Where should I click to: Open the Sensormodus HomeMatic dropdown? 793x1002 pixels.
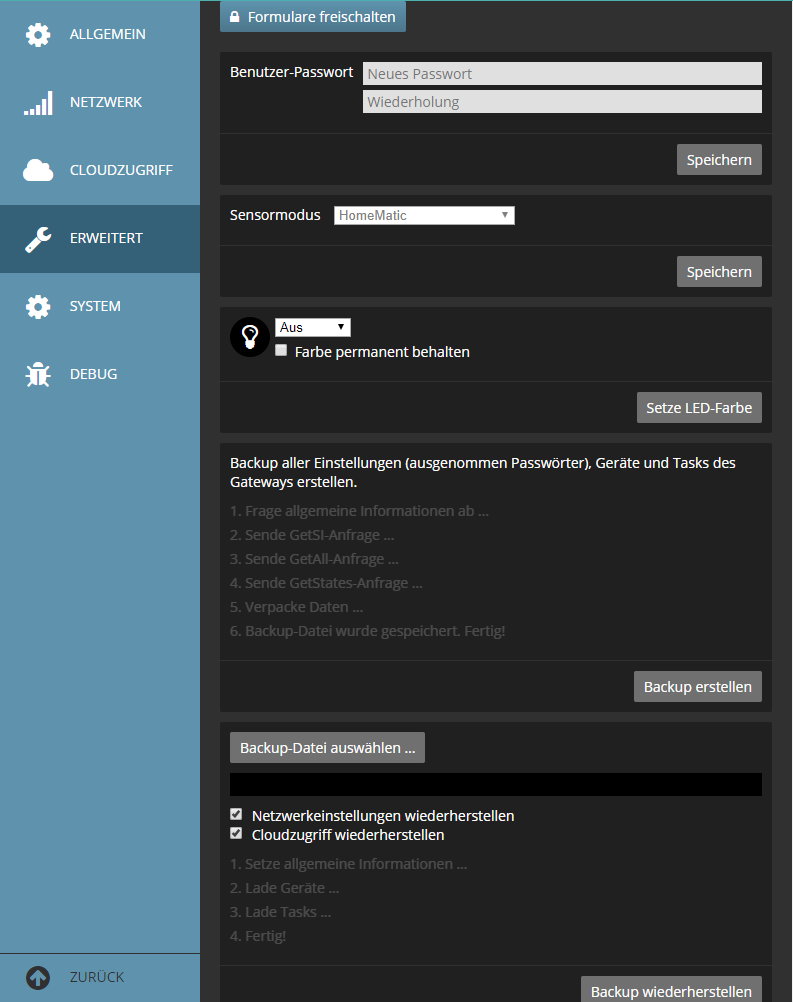(x=424, y=215)
